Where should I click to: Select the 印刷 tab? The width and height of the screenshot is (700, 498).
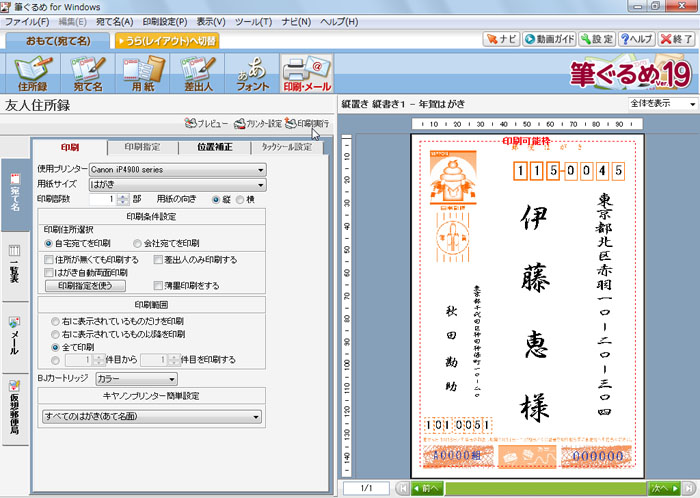(x=70, y=147)
